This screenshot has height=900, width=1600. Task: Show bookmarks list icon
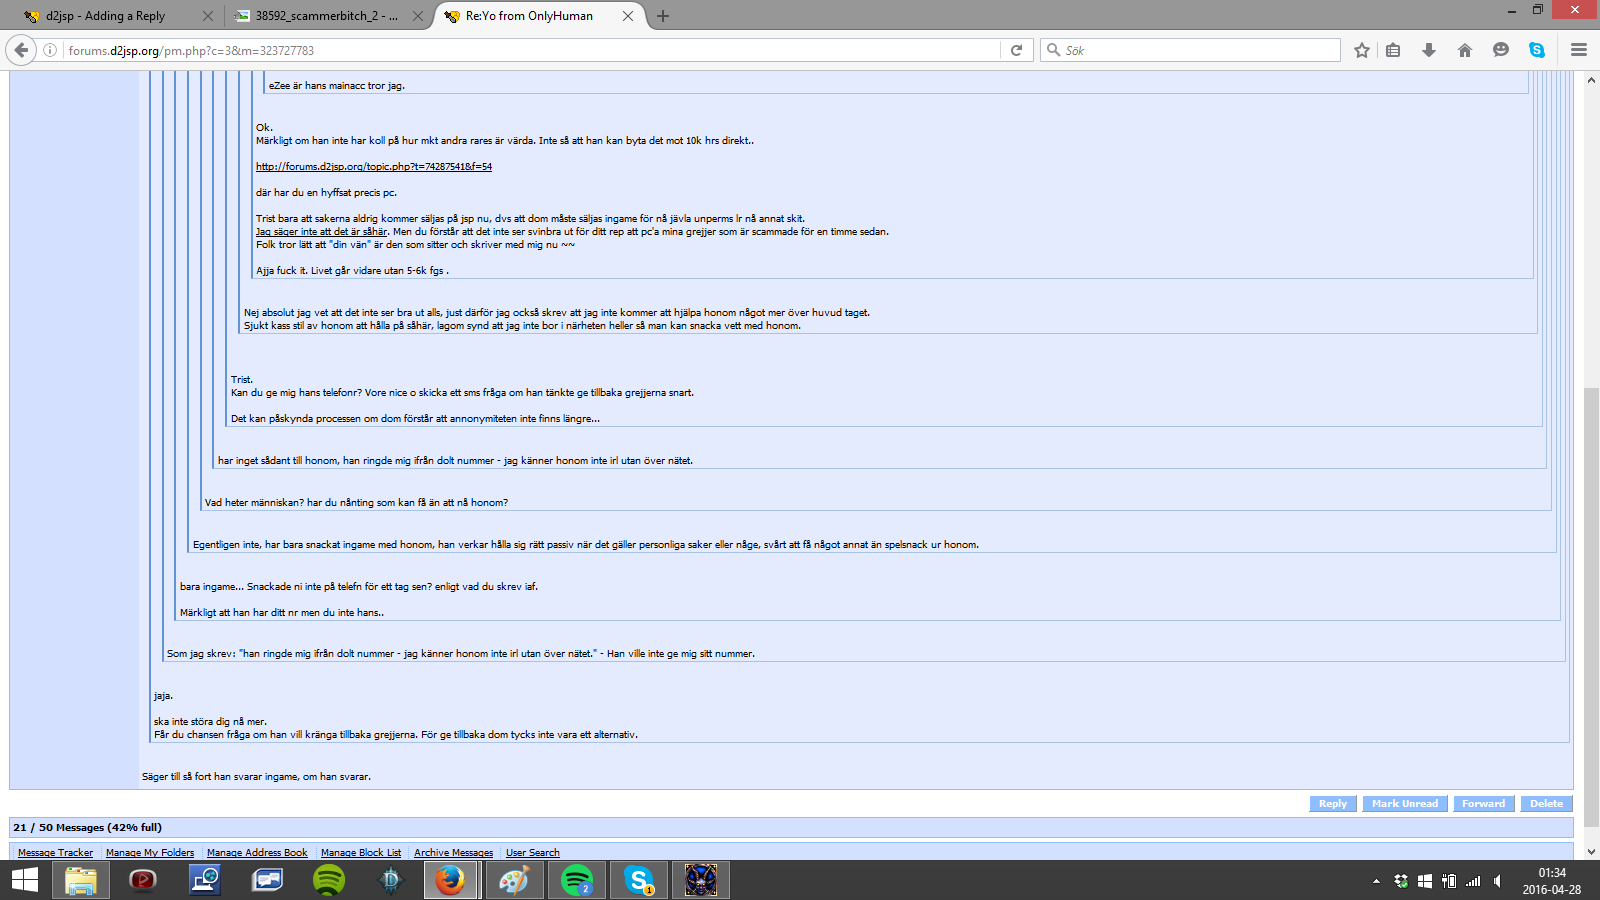pyautogui.click(x=1393, y=50)
